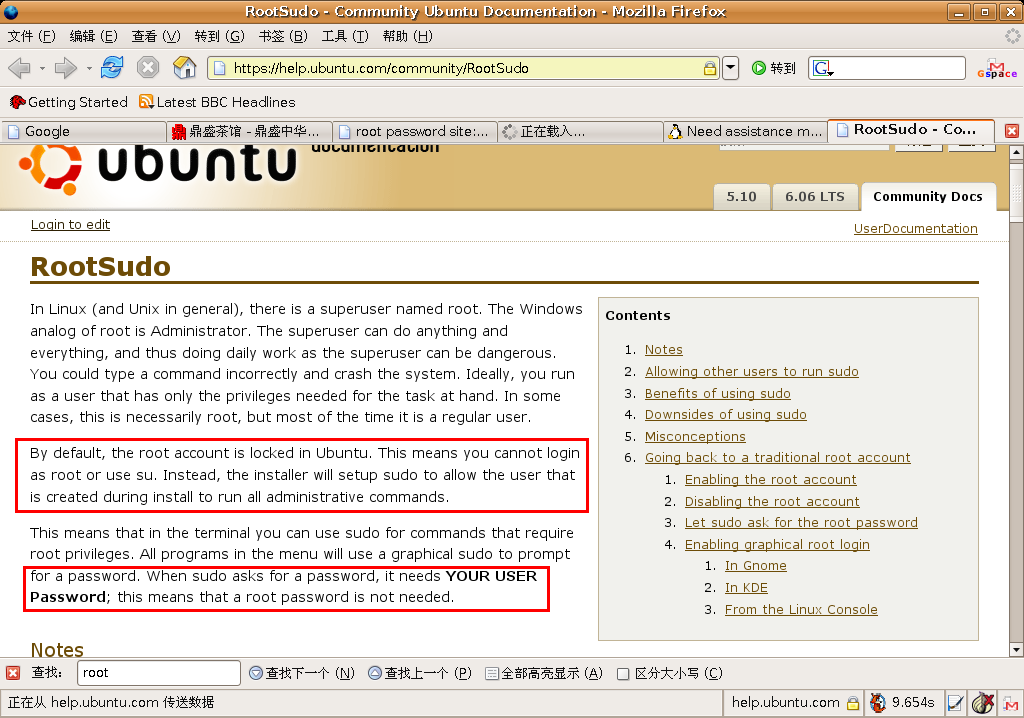Switch to the 正在载入 loading tab
The height and width of the screenshot is (718, 1024).
pyautogui.click(x=581, y=131)
